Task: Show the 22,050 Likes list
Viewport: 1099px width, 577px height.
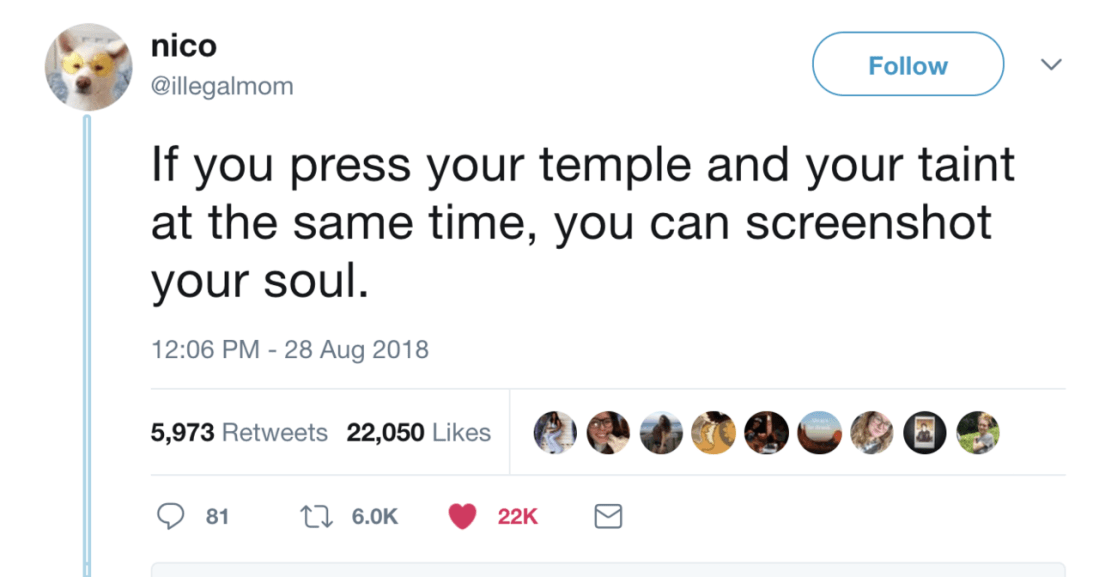Action: pos(418,433)
